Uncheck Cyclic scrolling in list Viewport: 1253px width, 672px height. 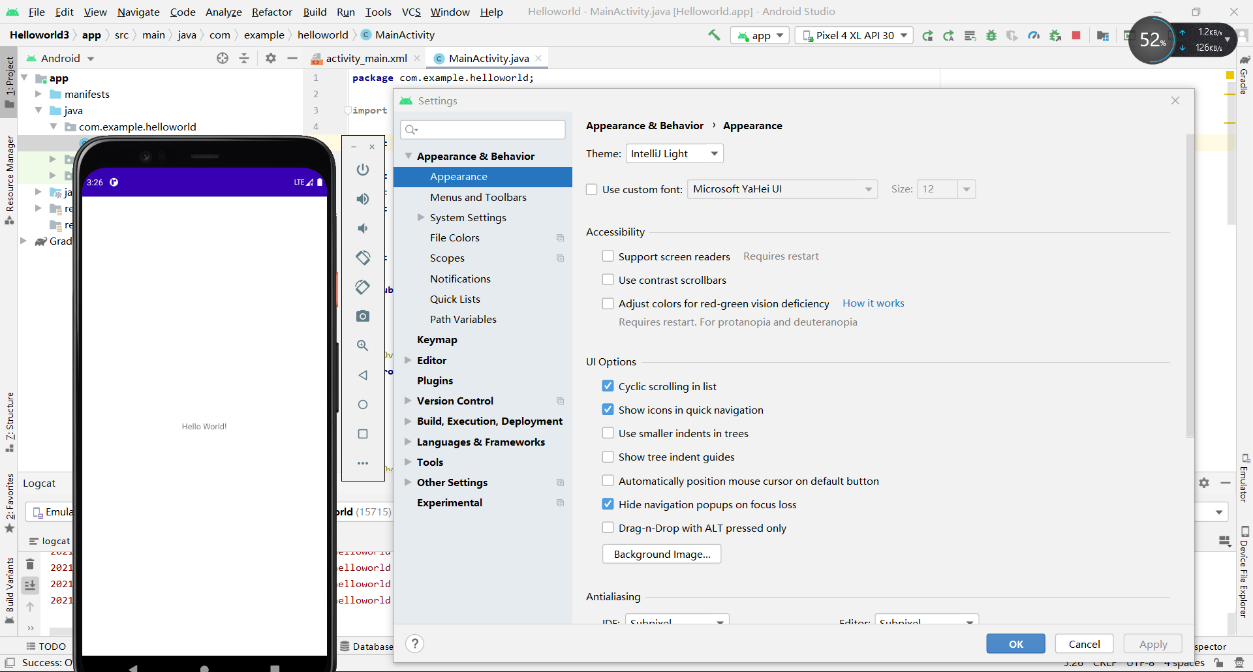click(x=608, y=386)
